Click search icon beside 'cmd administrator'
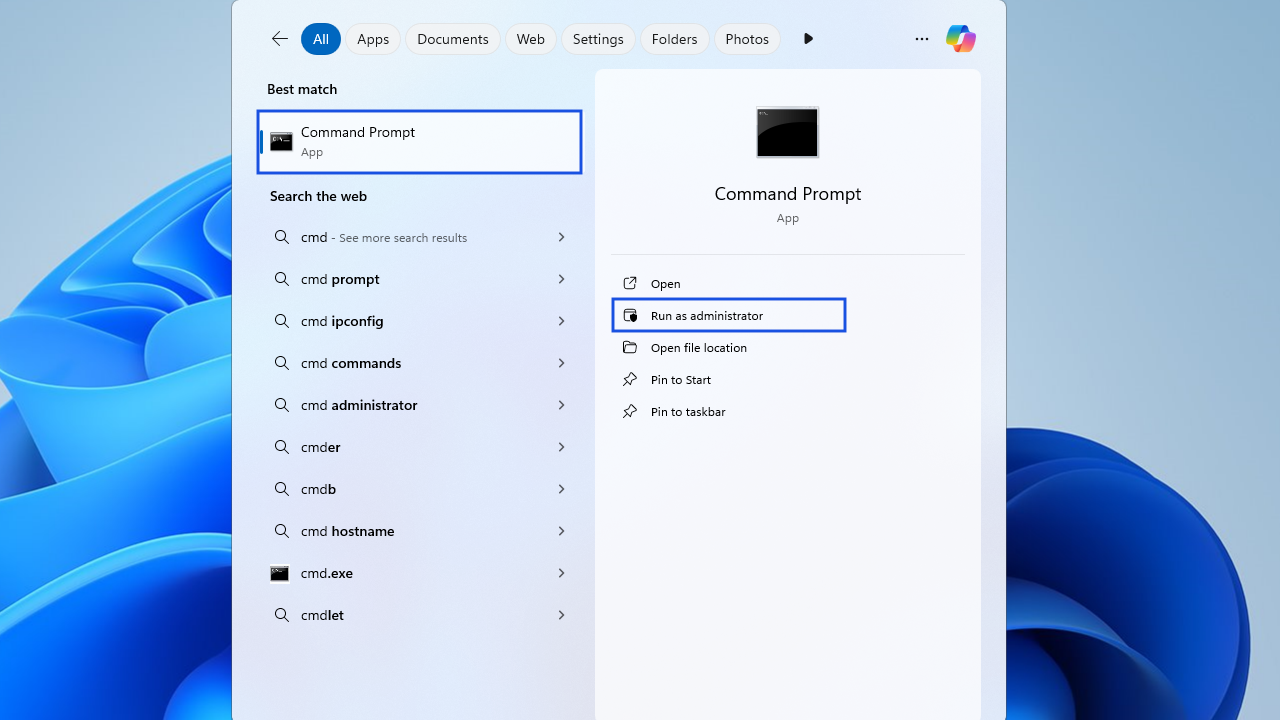Viewport: 1280px width, 720px height. tap(282, 405)
